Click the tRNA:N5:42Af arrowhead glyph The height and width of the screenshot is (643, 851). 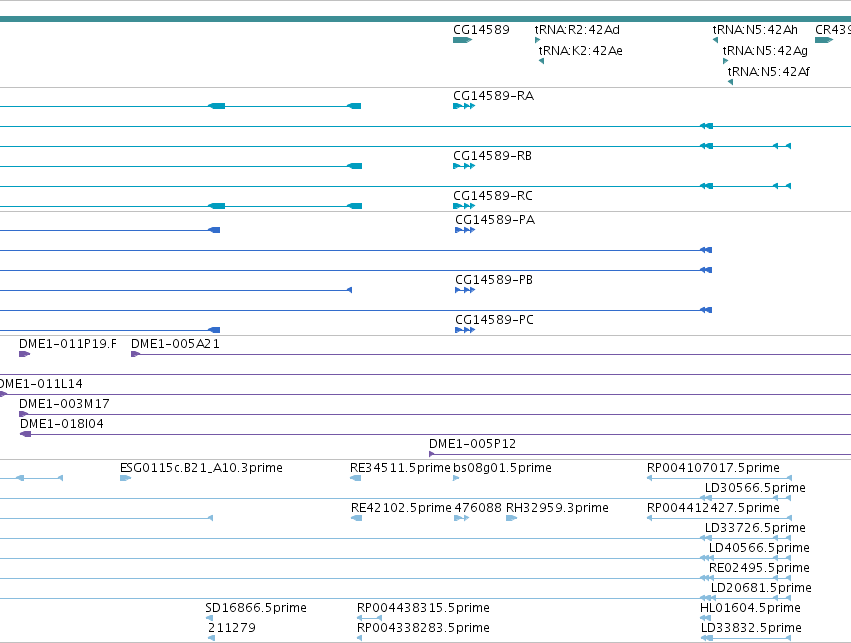tap(731, 82)
